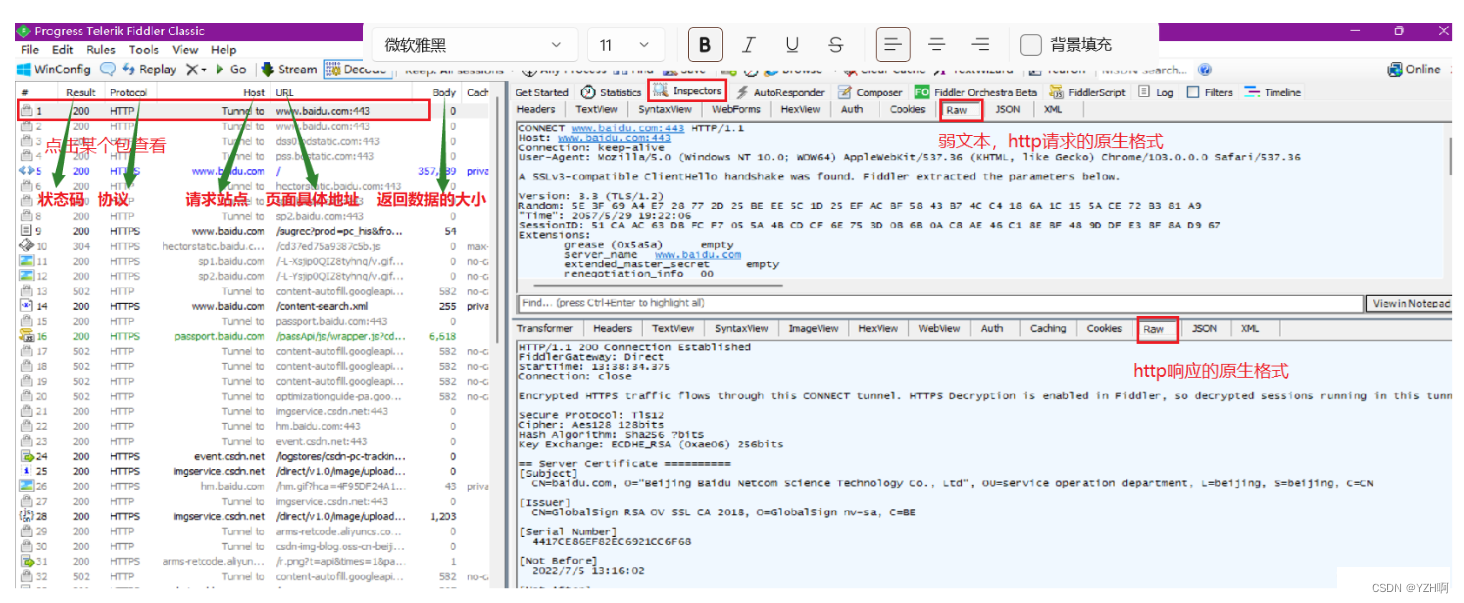The height and width of the screenshot is (603, 1464).
Task: Click image icon of session 11
Action: pos(27,261)
